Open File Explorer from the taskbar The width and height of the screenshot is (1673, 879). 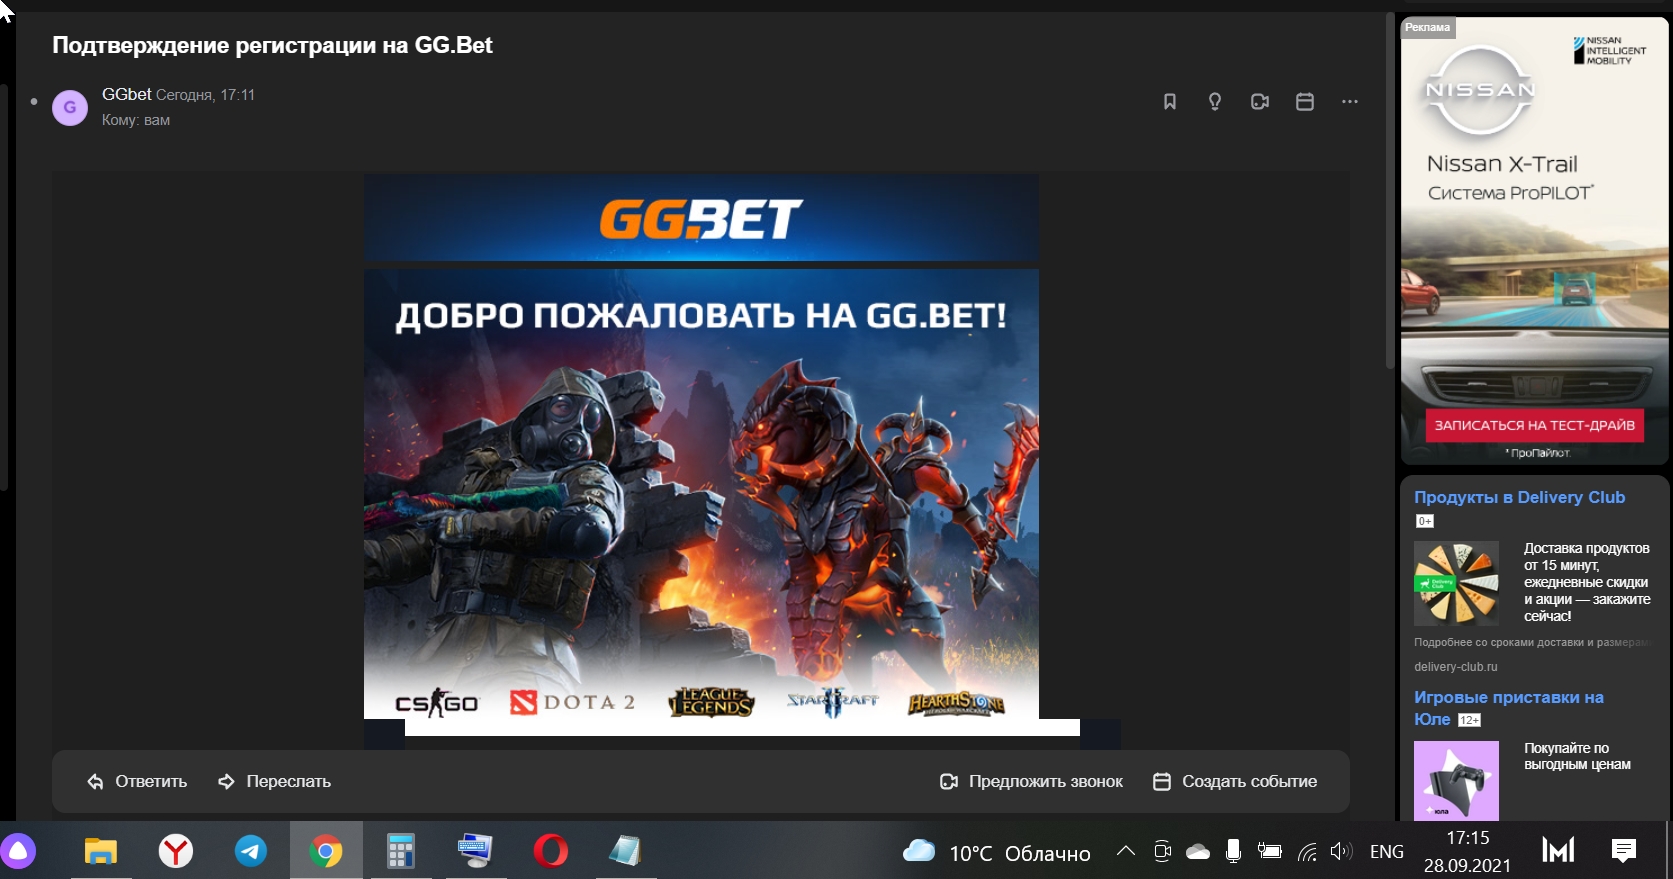tap(100, 851)
